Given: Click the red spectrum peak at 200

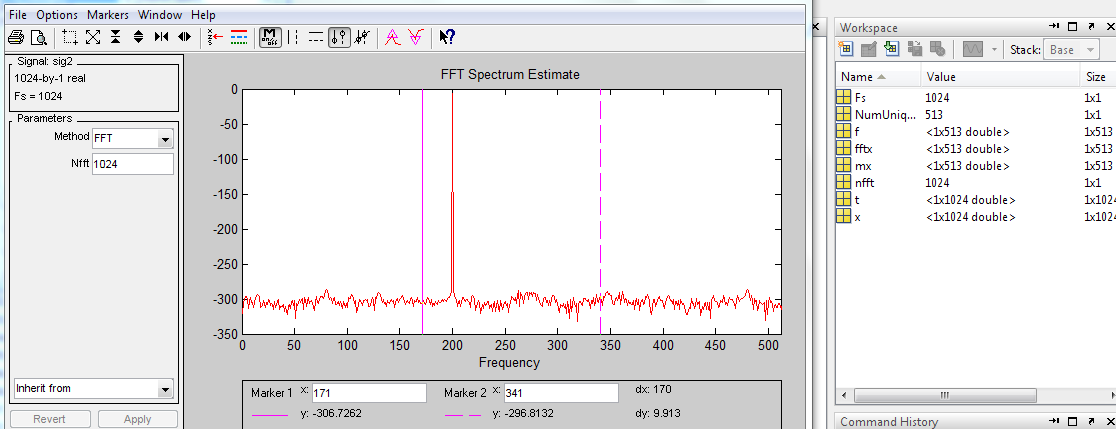Looking at the screenshot, I should tap(453, 192).
